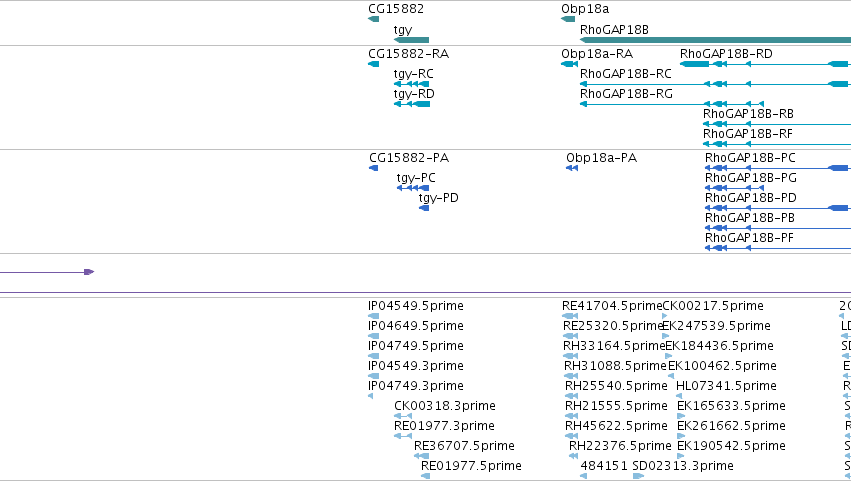Click the purple arrow feature end
Screen dimensions: 851x481
coord(90,272)
